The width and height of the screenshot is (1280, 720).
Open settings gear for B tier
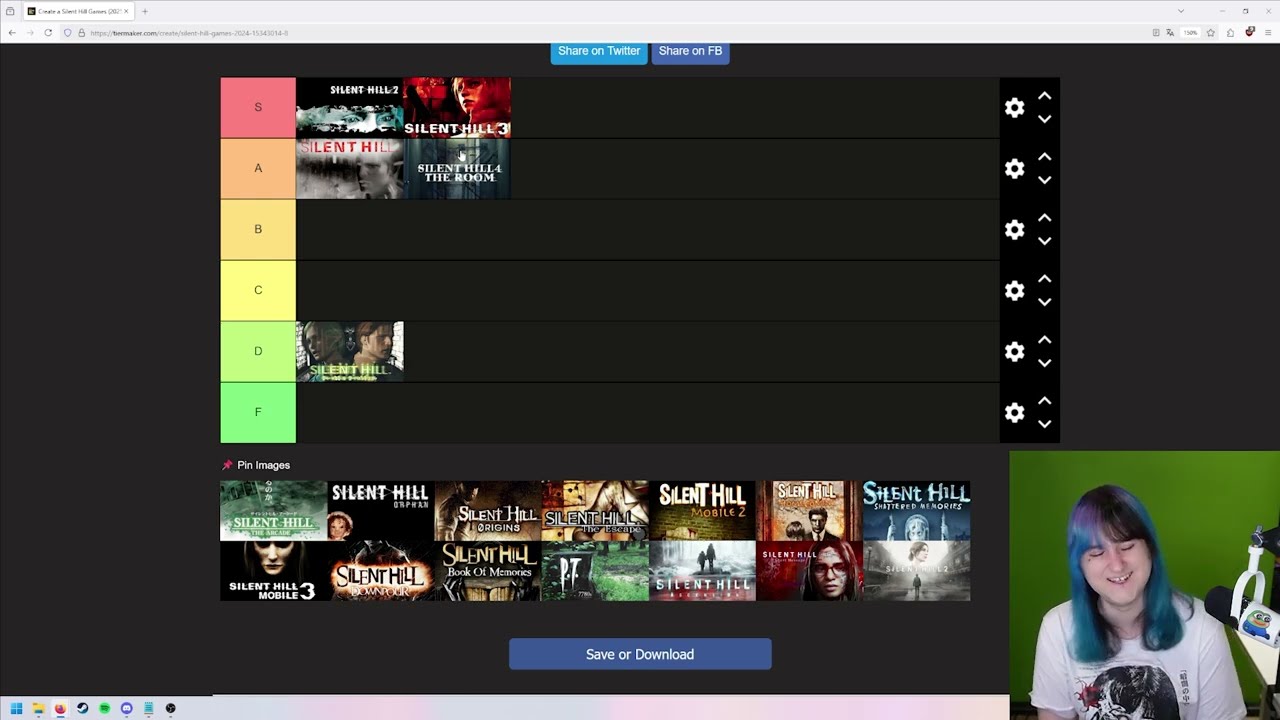pos(1014,230)
